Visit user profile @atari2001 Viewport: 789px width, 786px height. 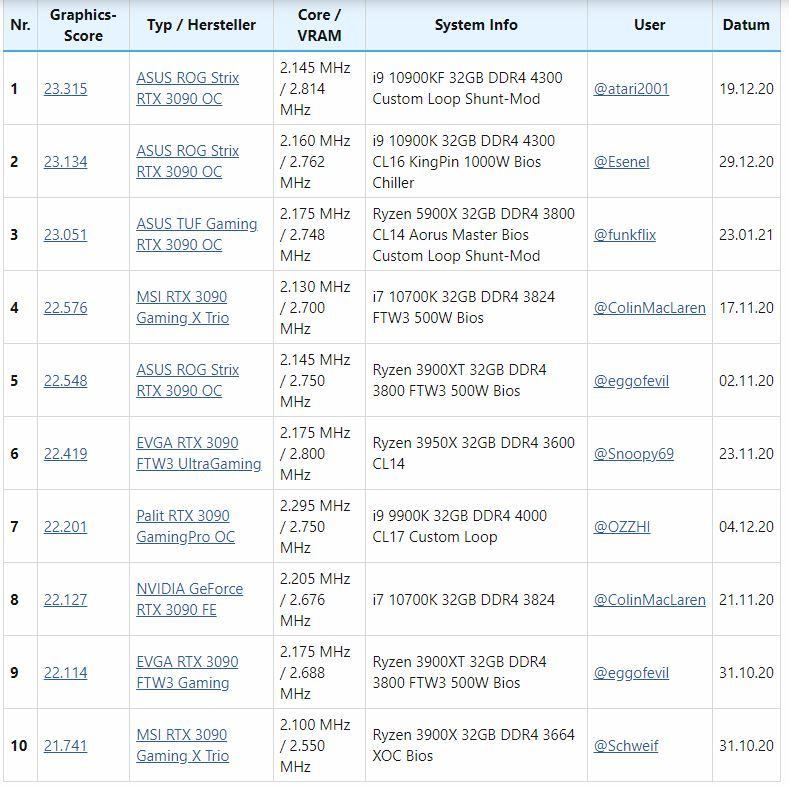click(x=632, y=89)
